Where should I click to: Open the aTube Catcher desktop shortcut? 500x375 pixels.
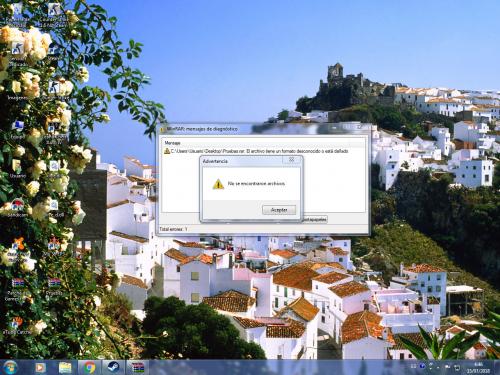[x=17, y=325]
